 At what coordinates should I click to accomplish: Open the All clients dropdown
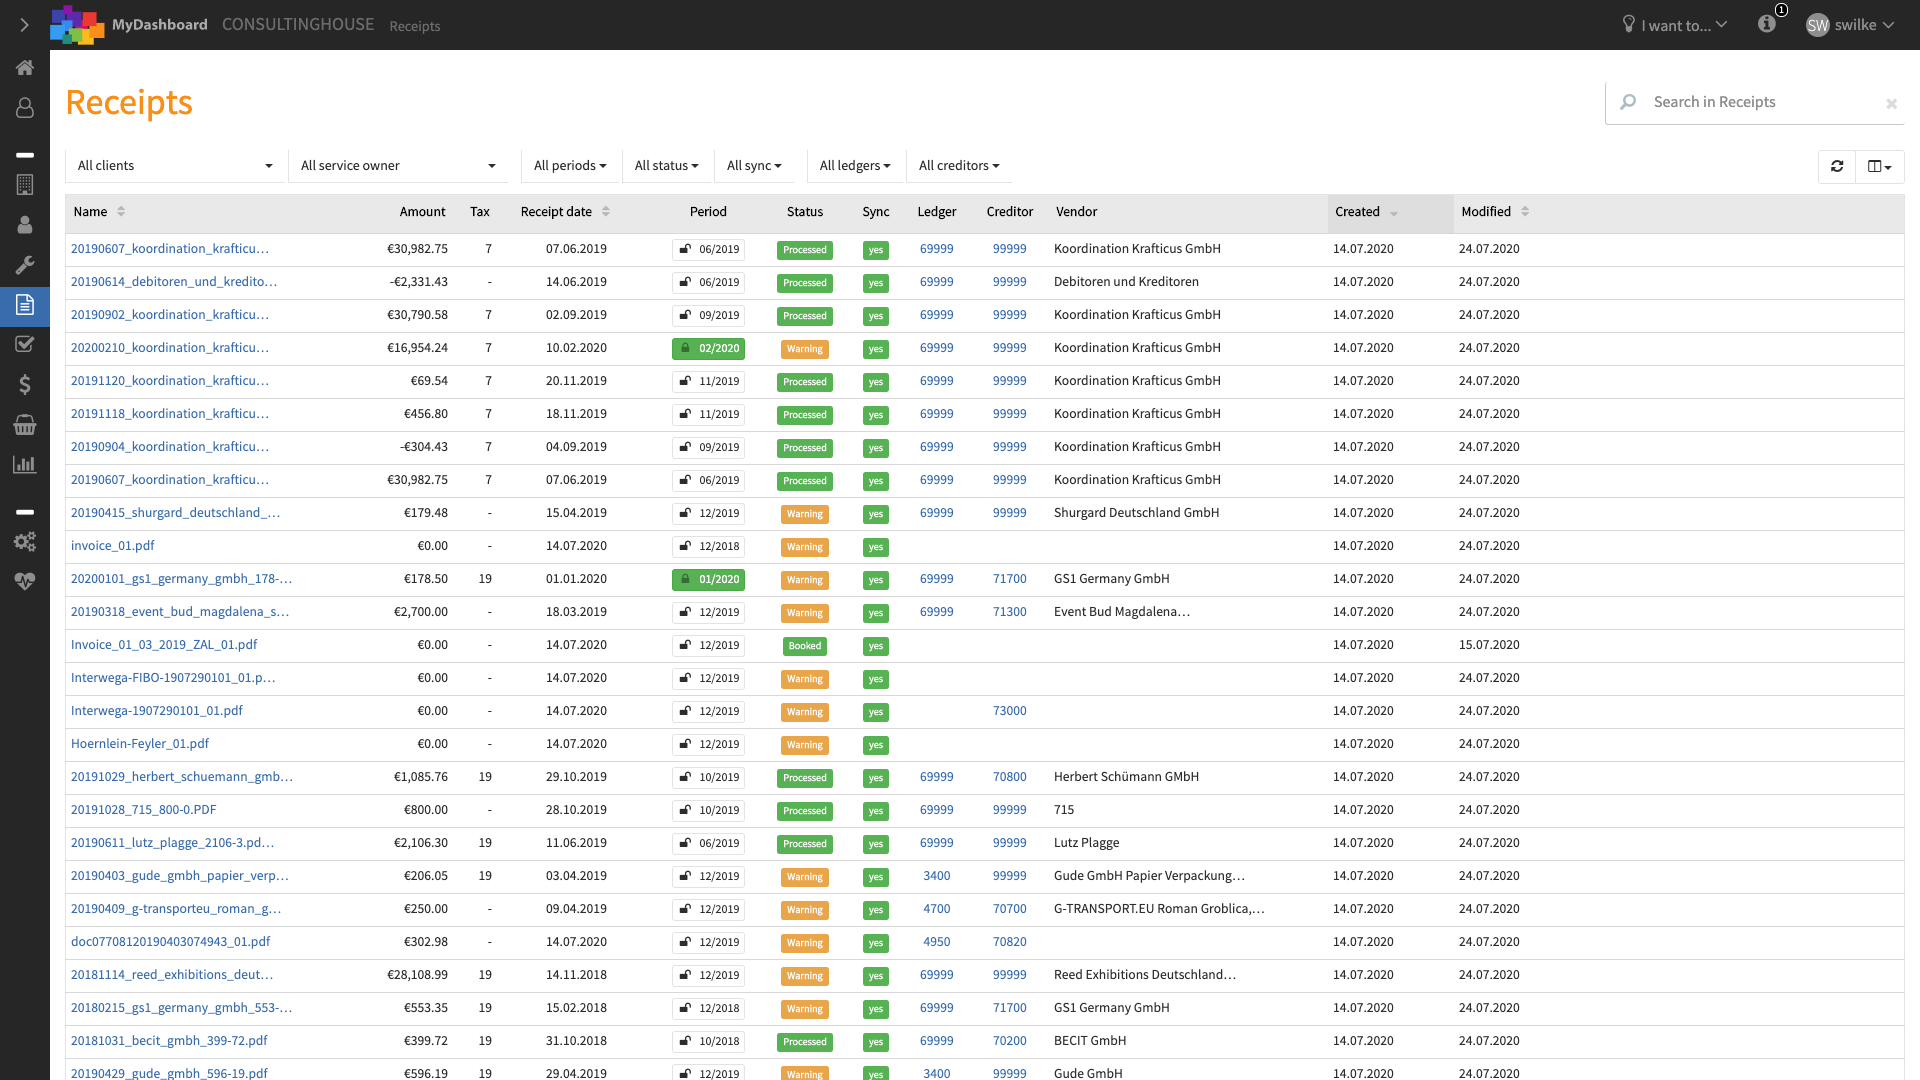tap(175, 166)
